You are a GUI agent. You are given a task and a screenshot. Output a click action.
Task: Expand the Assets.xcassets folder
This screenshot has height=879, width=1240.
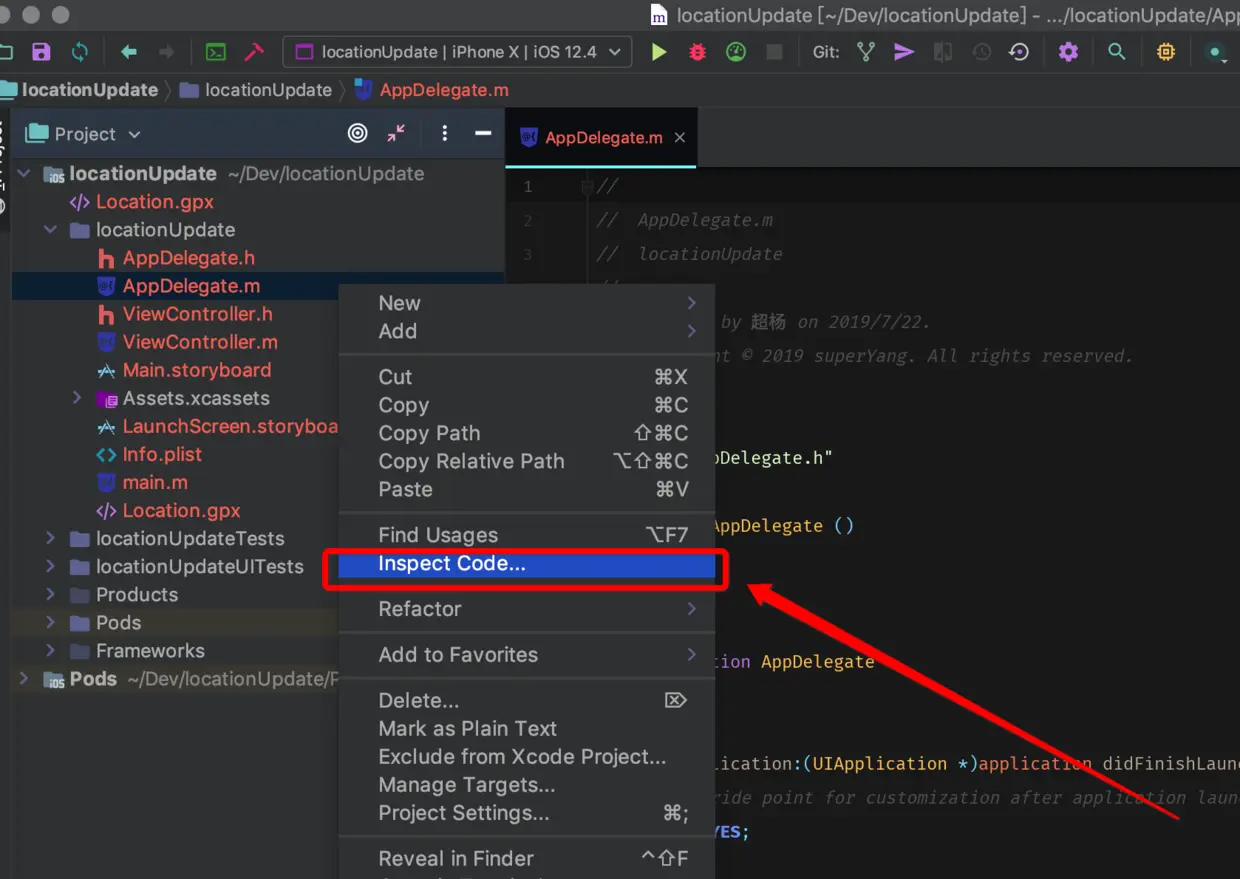pos(77,398)
